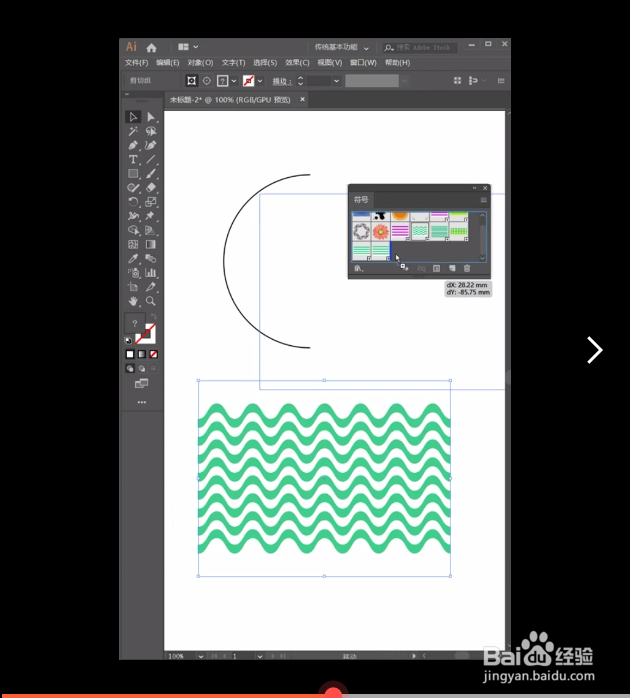The image size is (630, 698).
Task: Select the Magic Wand tool
Action: (133, 131)
